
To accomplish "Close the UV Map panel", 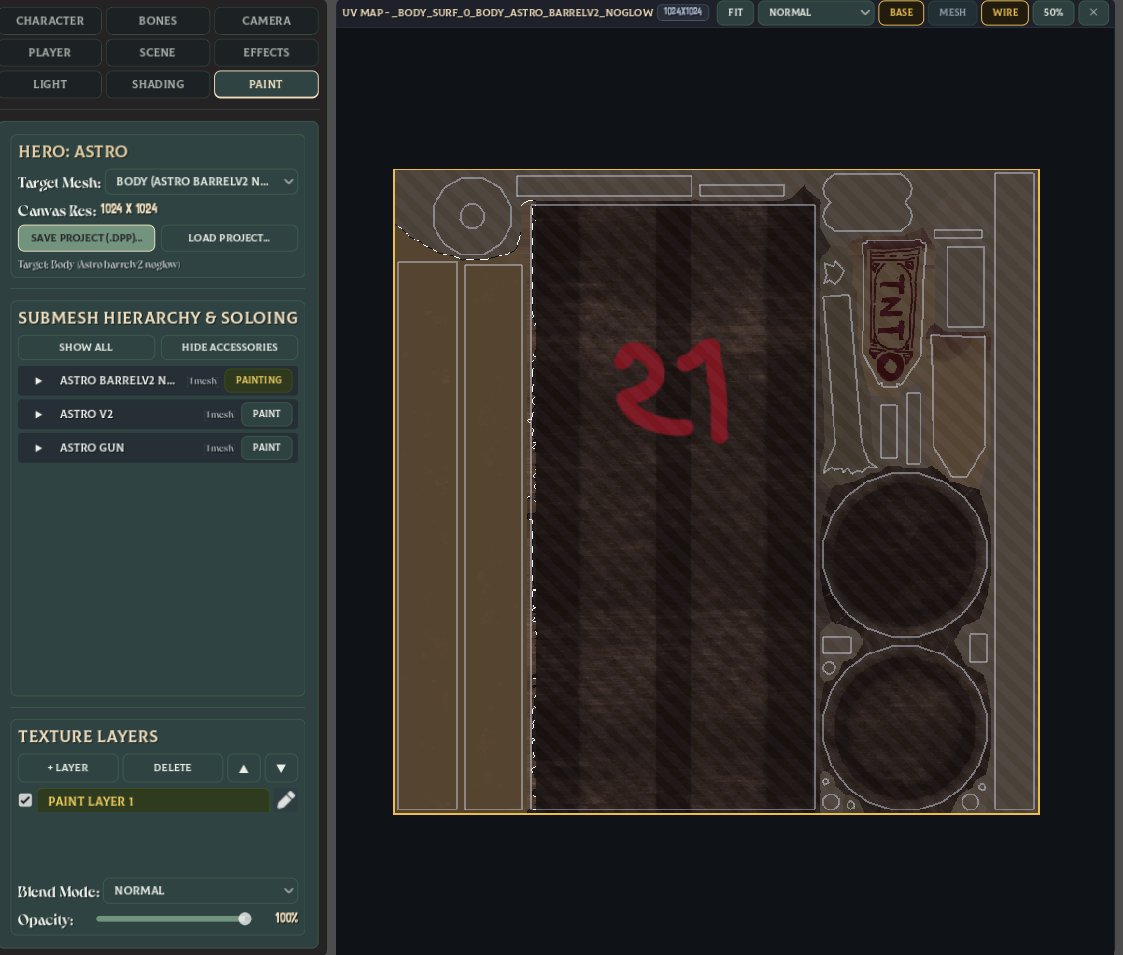I will click(x=1093, y=12).
